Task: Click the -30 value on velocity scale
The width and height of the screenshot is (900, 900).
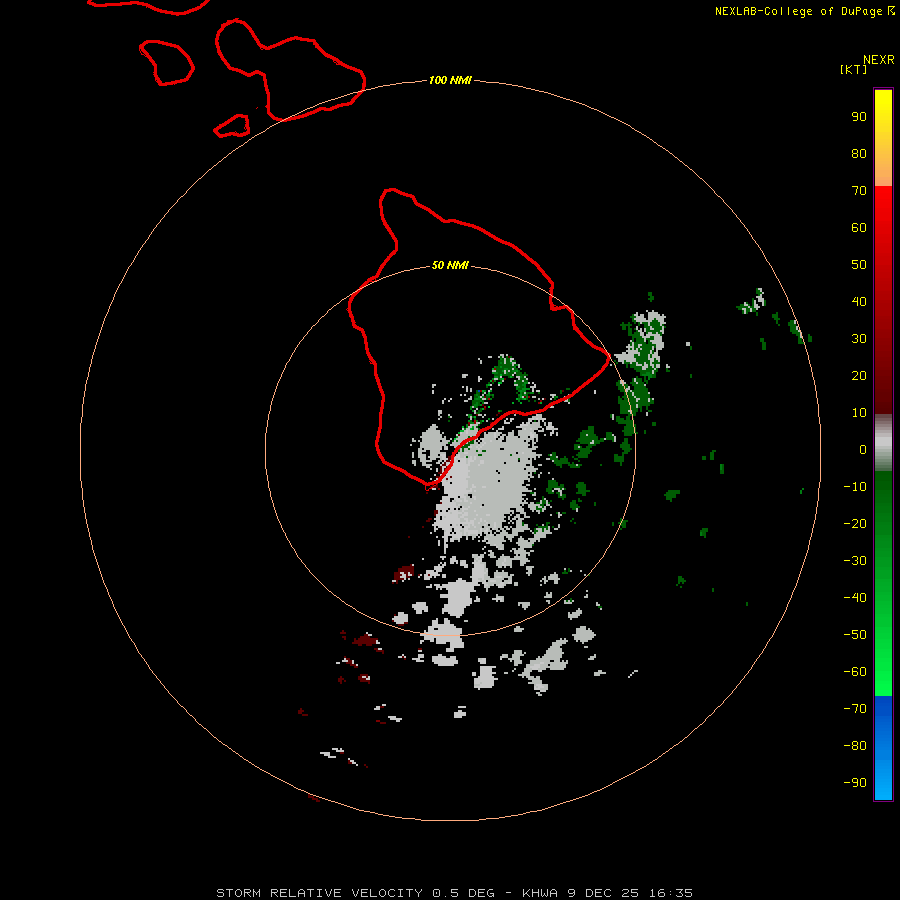Action: [855, 561]
